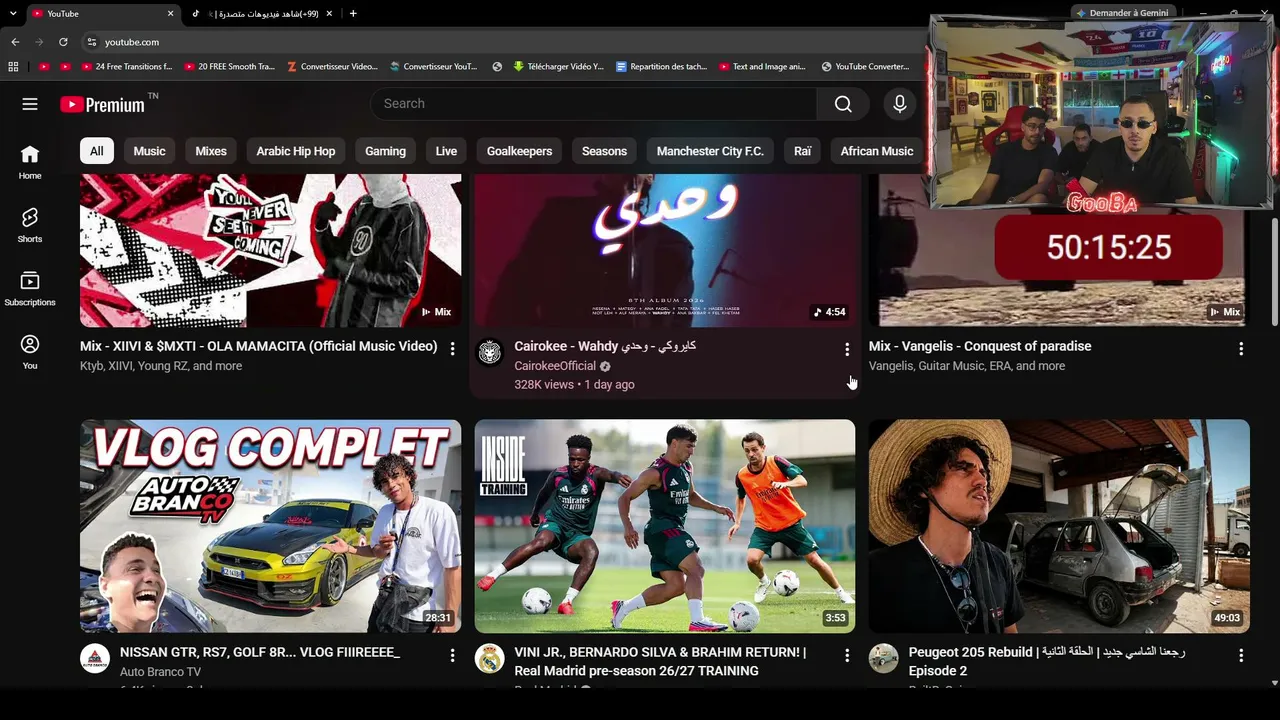Open options for XIIVI & $MXTI mix
The width and height of the screenshot is (1280, 720).
point(452,349)
